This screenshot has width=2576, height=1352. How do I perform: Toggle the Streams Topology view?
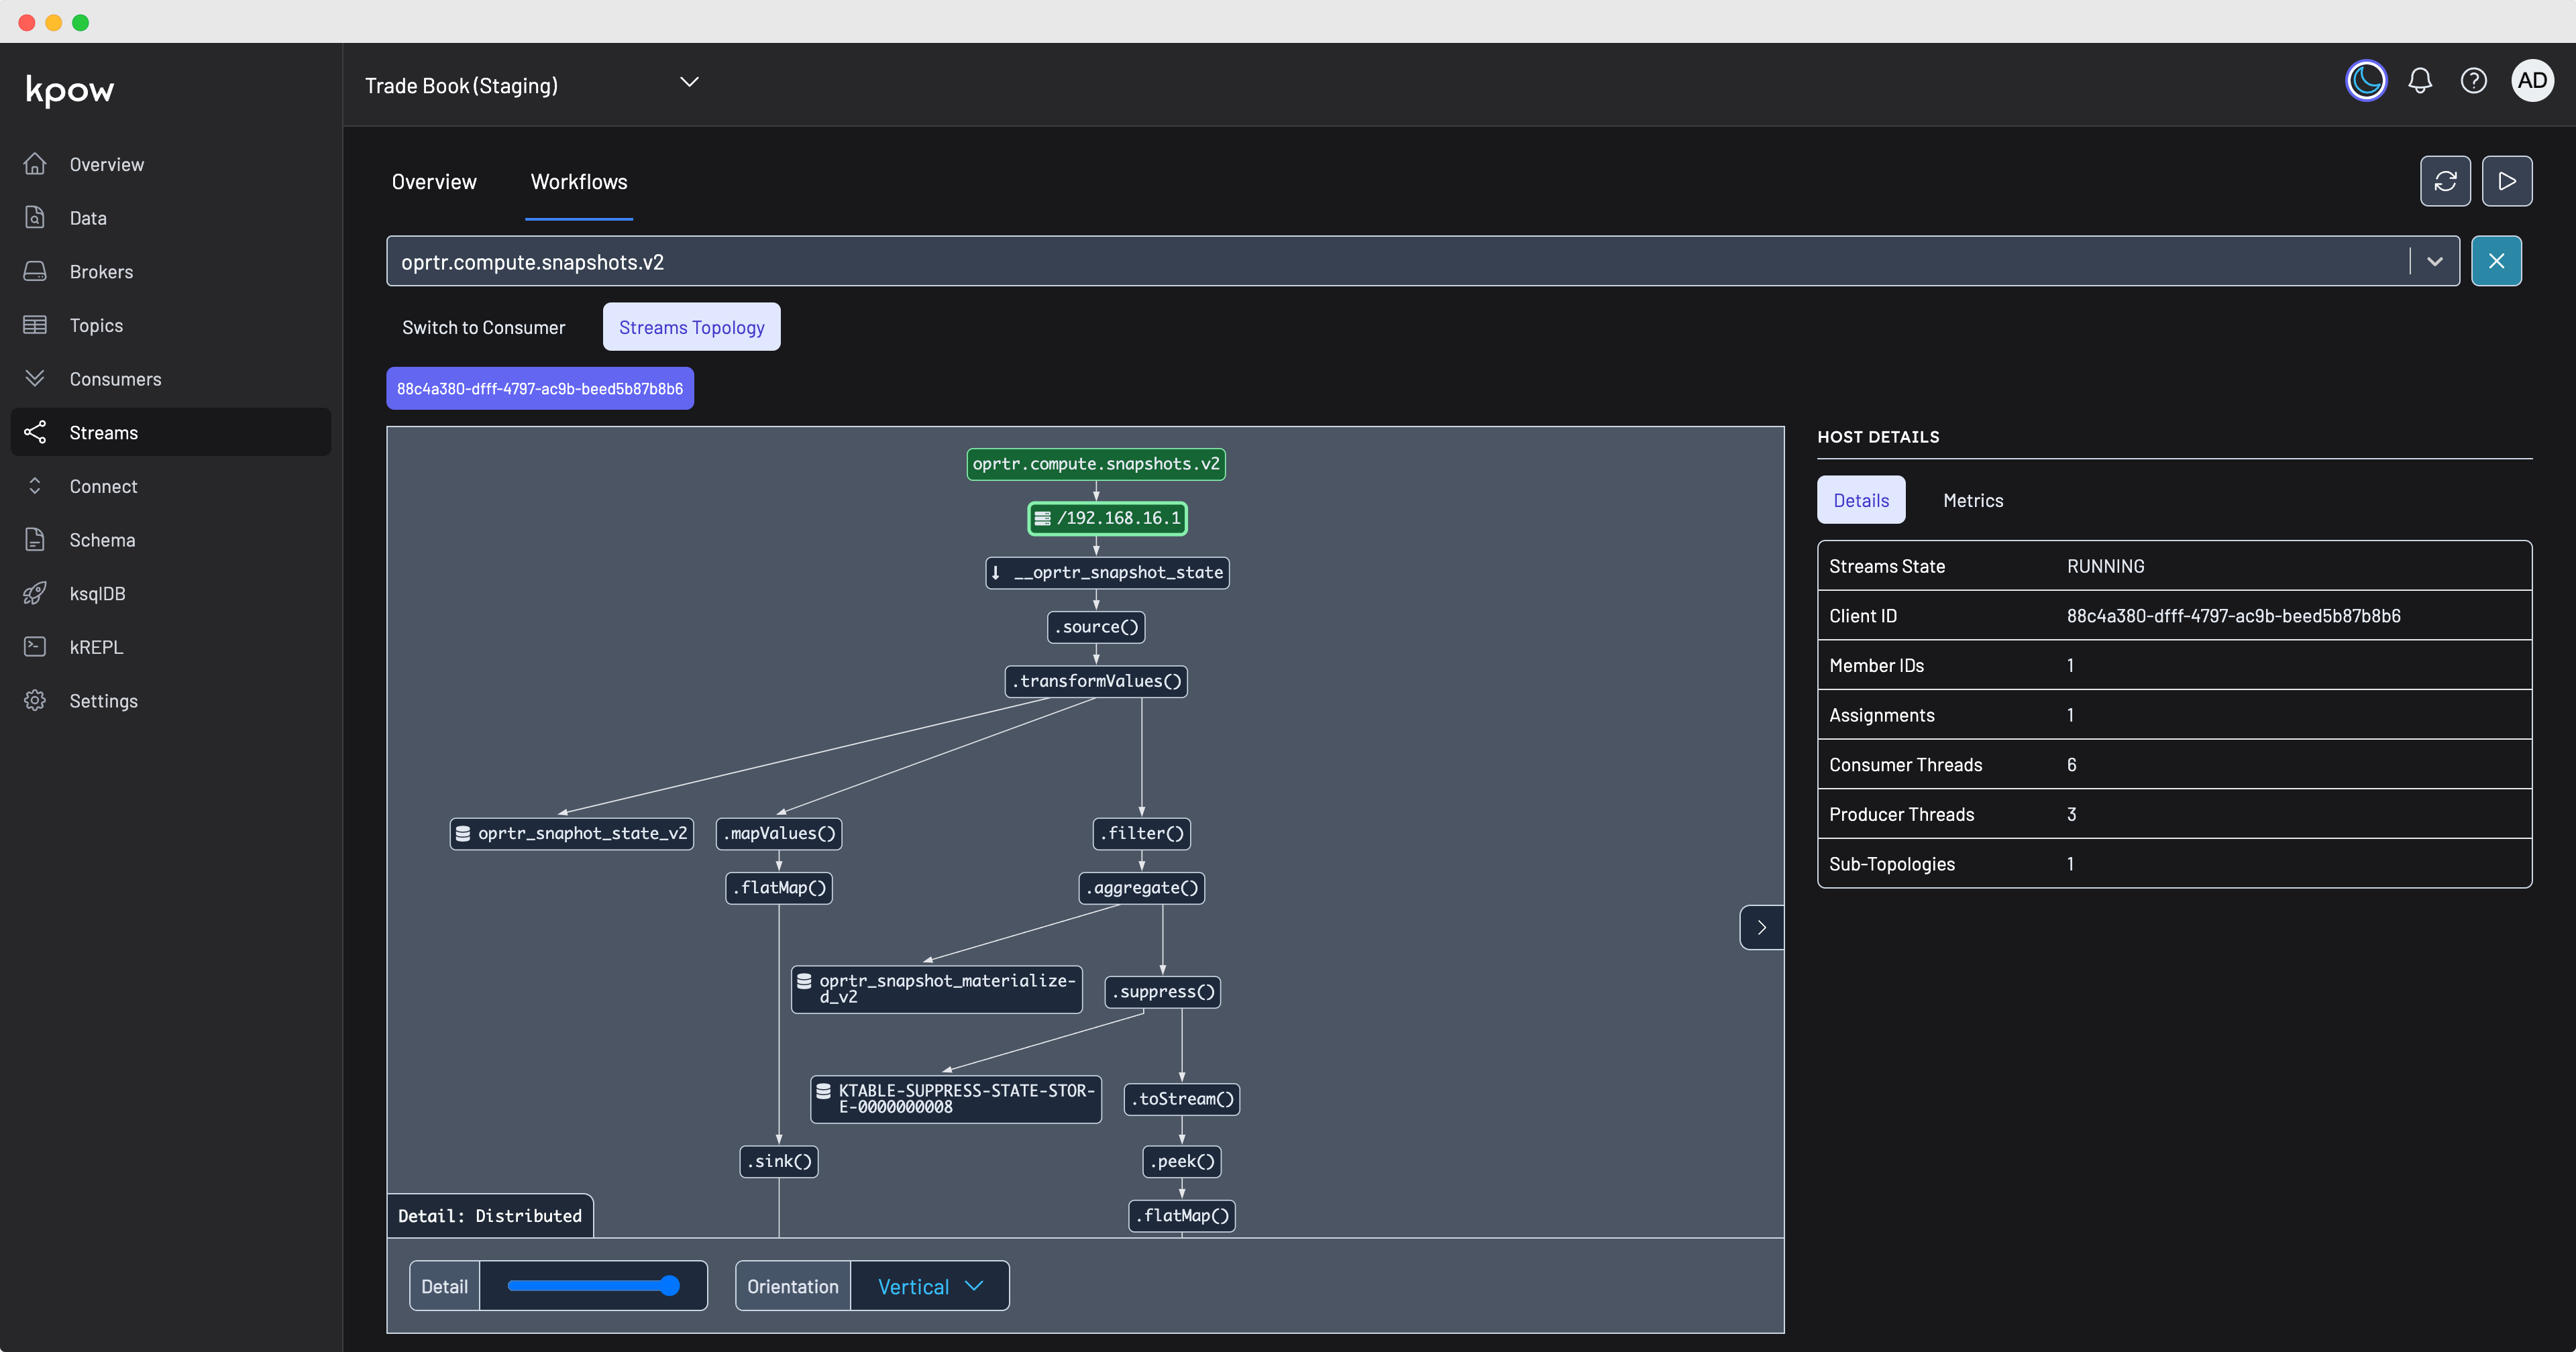690,327
